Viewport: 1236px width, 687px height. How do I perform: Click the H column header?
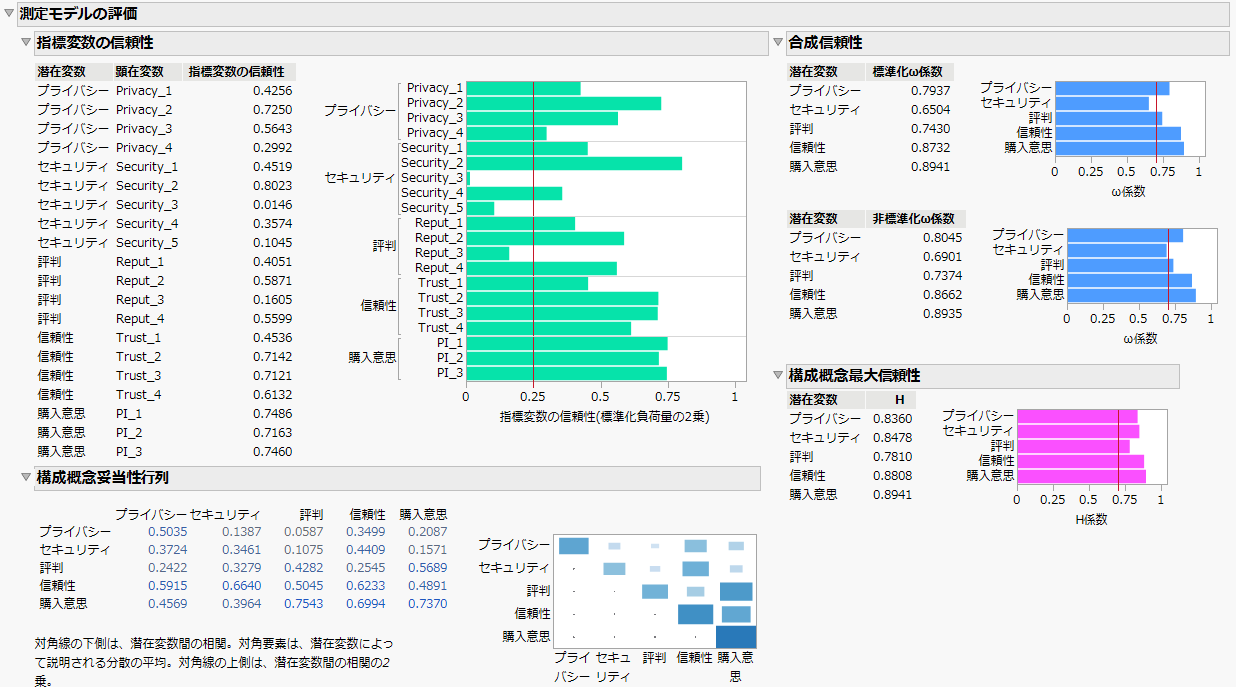click(899, 399)
